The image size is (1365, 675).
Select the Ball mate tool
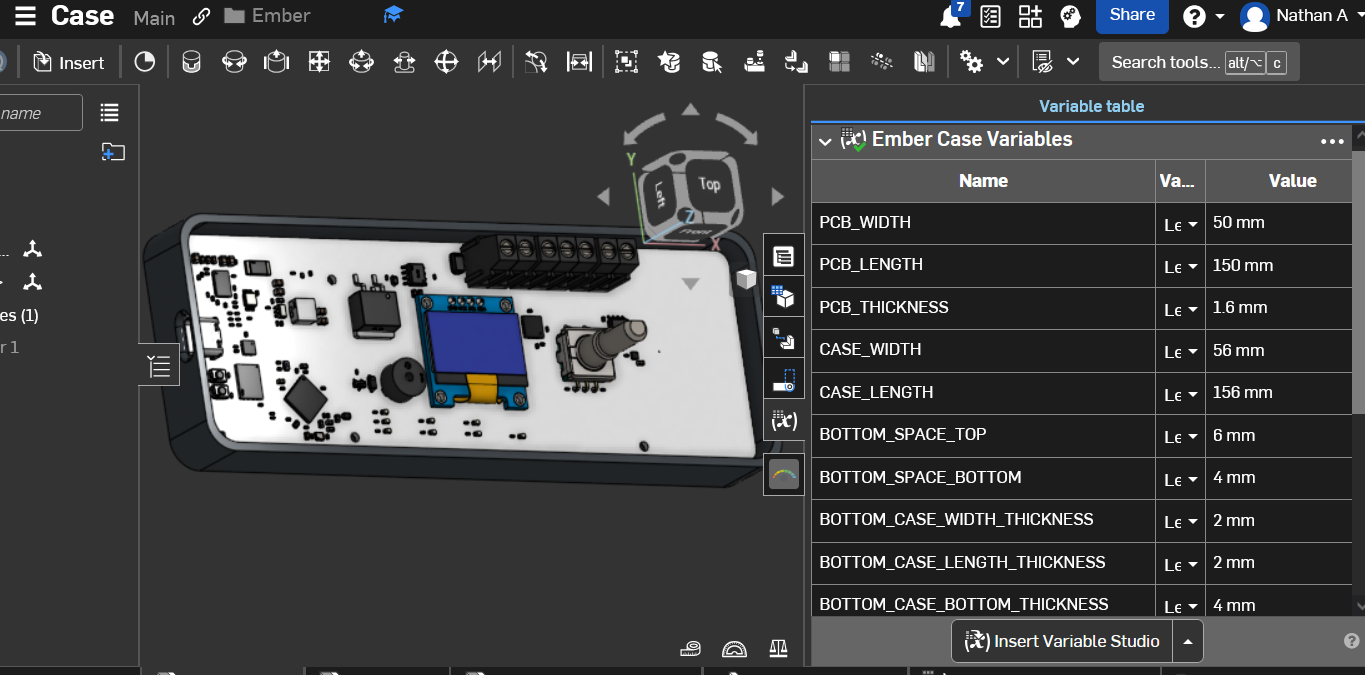[446, 62]
